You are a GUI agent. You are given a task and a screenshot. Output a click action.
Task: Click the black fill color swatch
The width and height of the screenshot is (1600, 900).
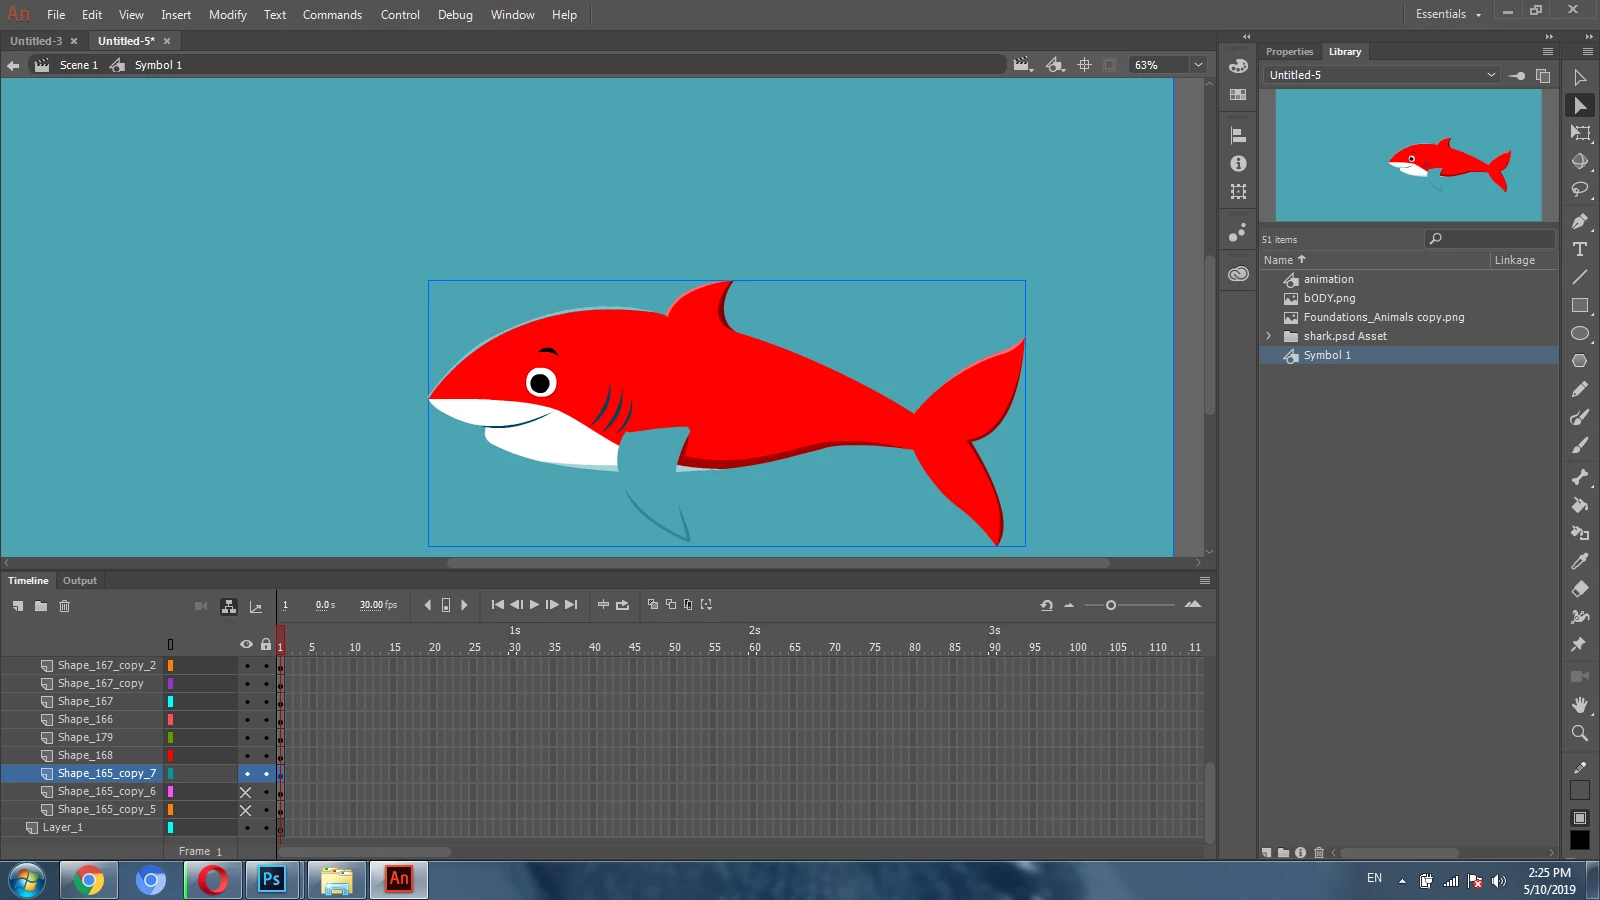[x=1580, y=841]
